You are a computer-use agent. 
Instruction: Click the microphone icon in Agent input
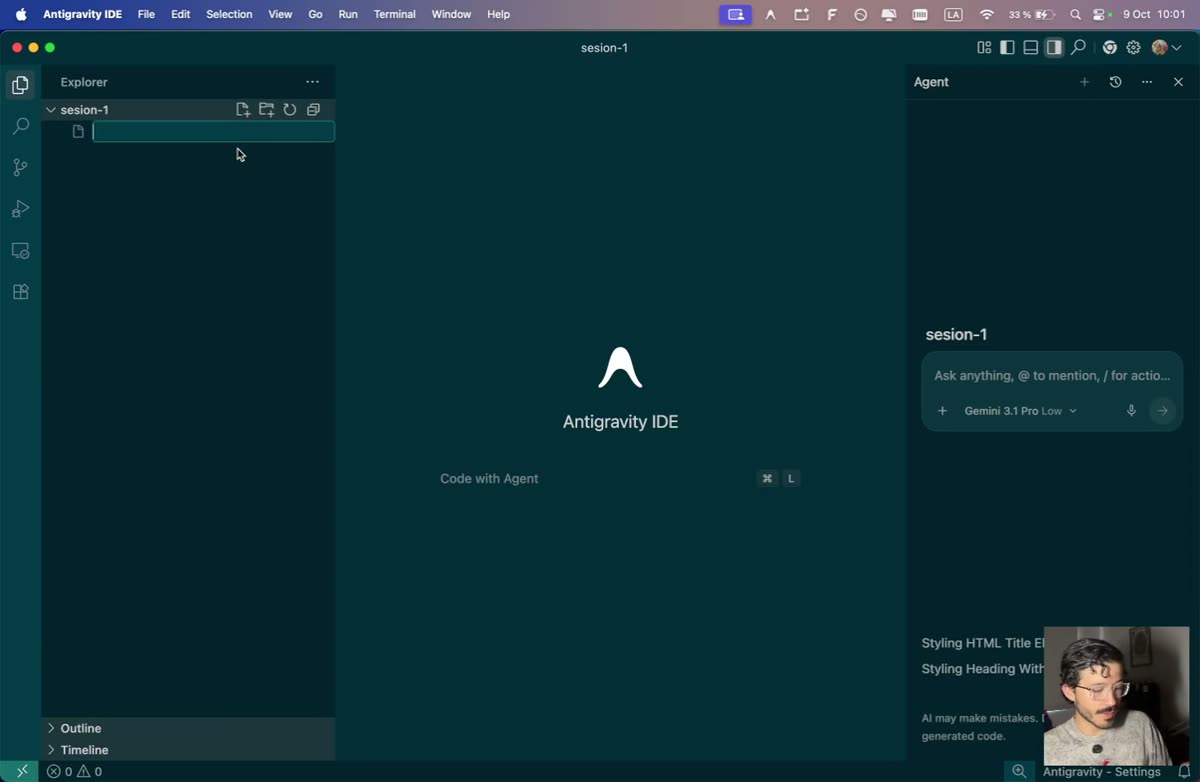coord(1131,411)
